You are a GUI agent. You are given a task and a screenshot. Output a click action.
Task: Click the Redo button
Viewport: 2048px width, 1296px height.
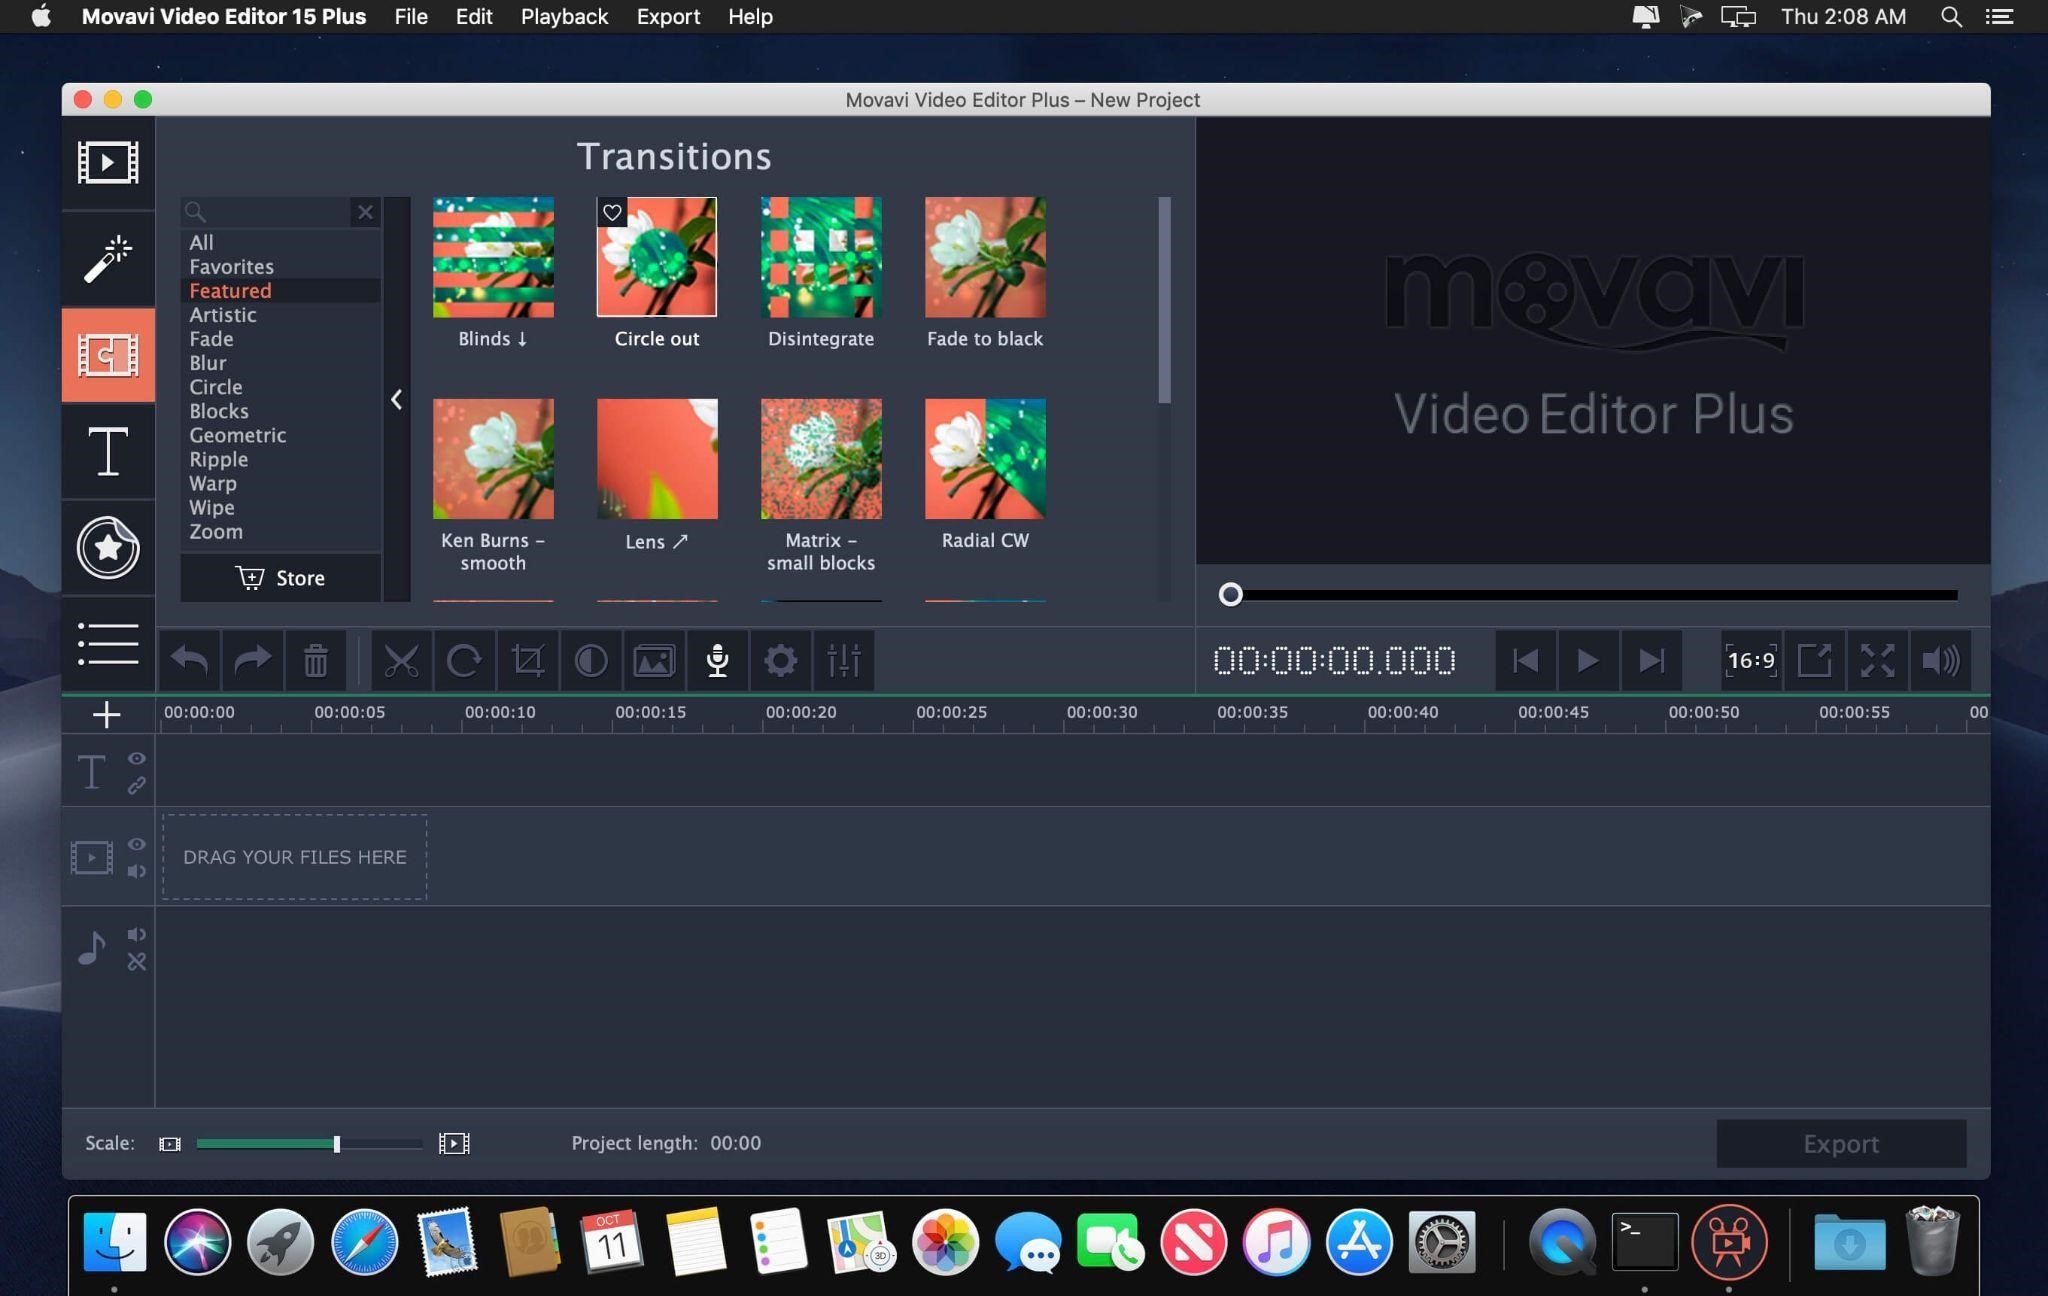[249, 658]
